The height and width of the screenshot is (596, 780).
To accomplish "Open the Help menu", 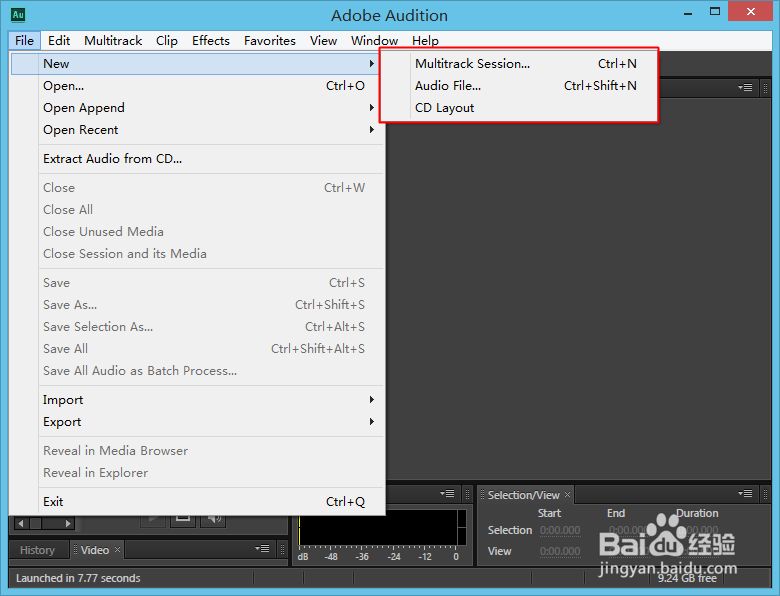I will pos(425,41).
